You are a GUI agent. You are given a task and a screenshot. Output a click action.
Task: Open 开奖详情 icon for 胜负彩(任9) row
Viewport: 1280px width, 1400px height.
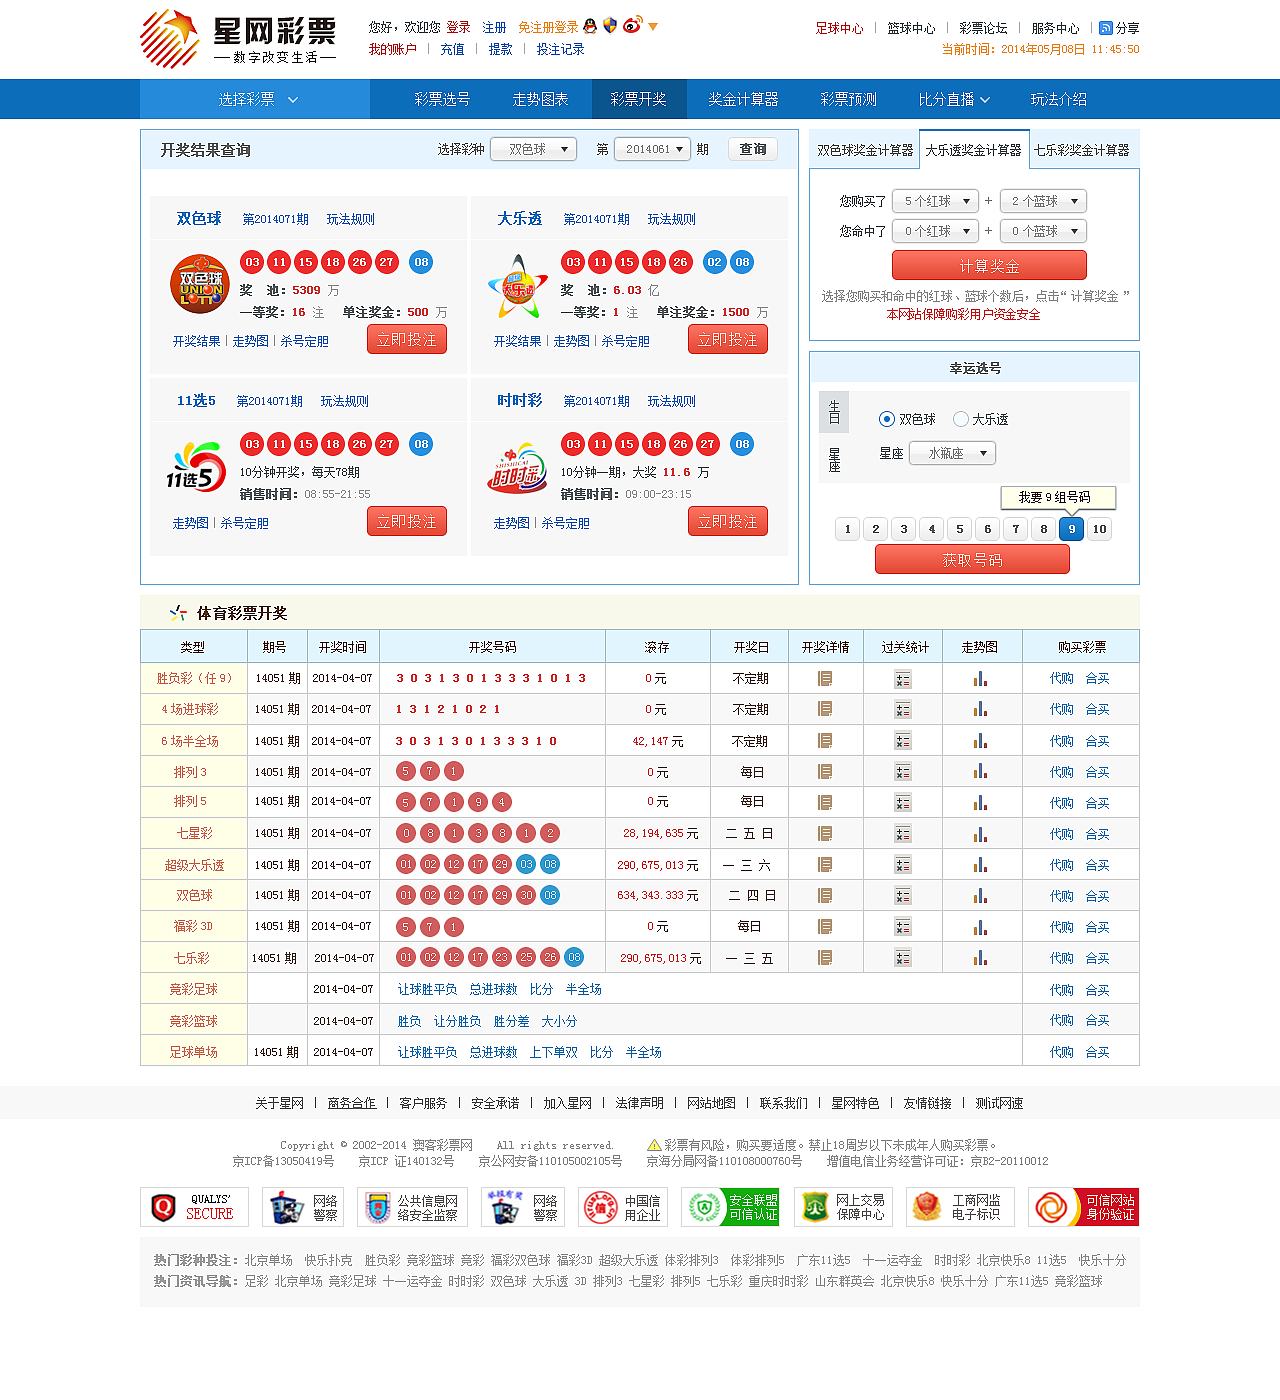pyautogui.click(x=825, y=679)
